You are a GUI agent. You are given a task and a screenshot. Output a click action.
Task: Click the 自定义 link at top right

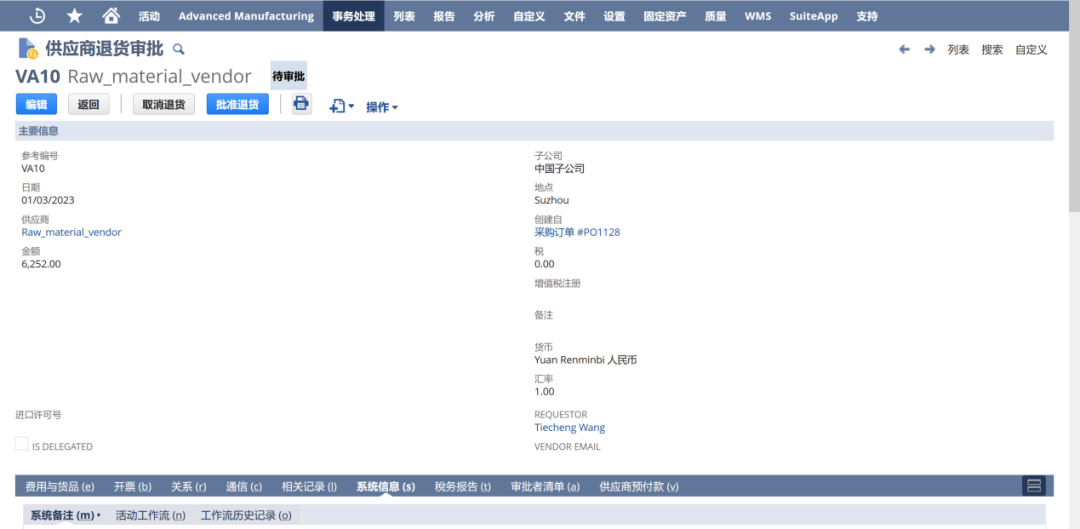pos(1031,50)
